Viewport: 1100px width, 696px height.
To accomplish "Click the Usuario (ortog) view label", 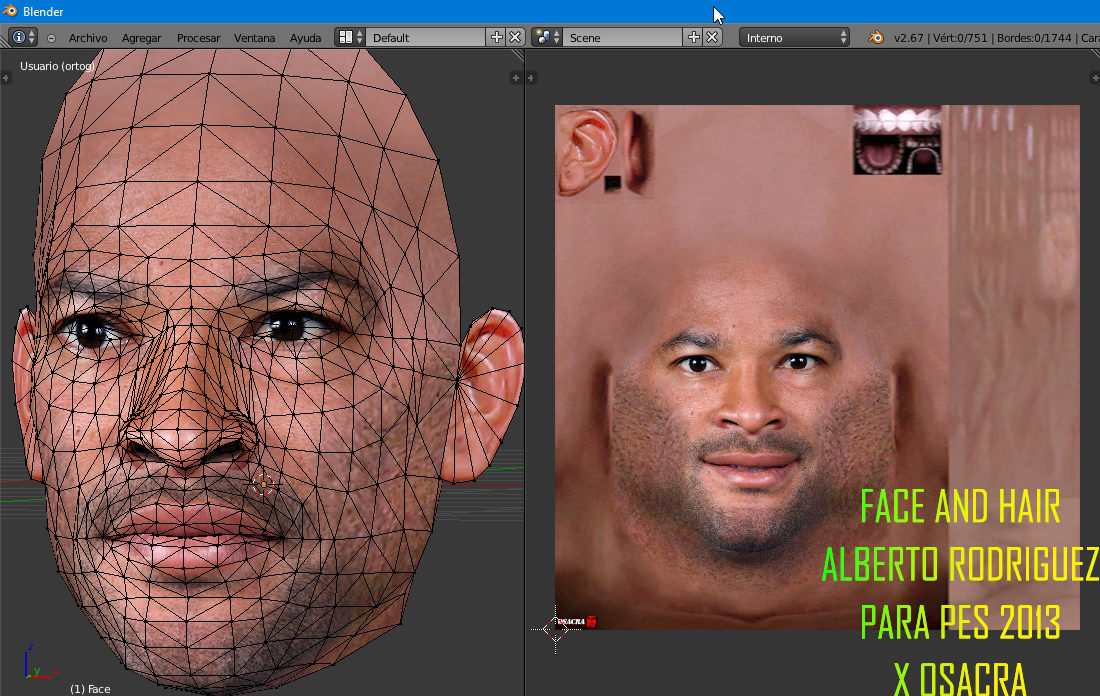I will tap(57, 66).
